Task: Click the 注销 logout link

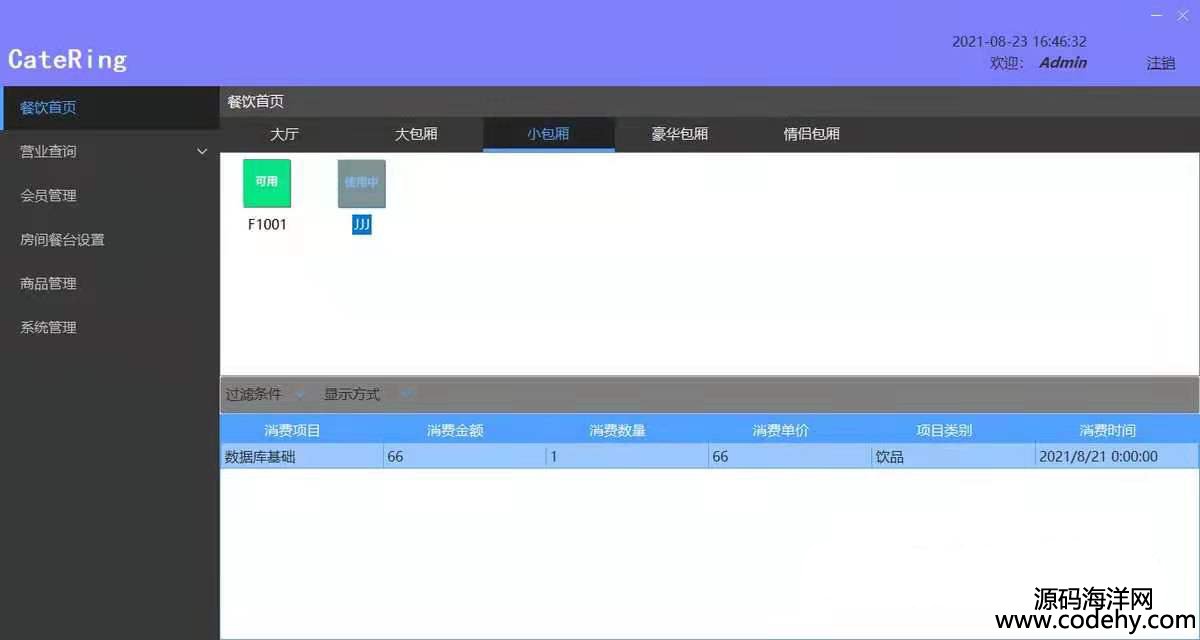Action: tap(1161, 63)
